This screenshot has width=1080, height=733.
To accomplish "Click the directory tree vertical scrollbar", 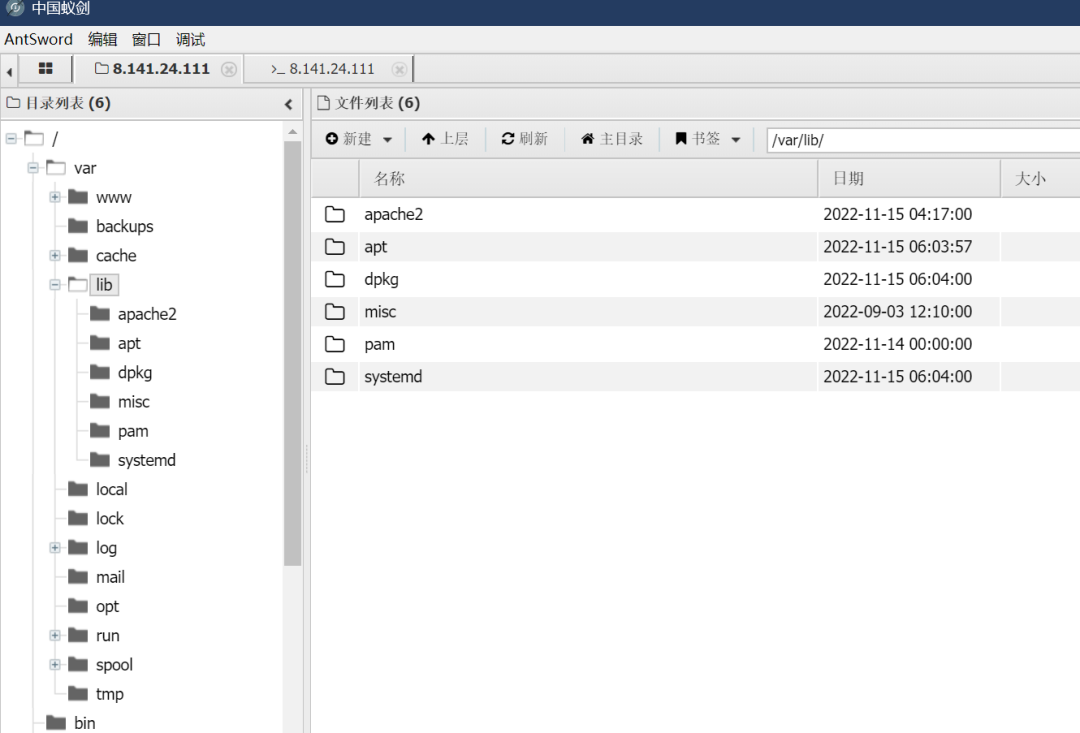I will (x=293, y=353).
